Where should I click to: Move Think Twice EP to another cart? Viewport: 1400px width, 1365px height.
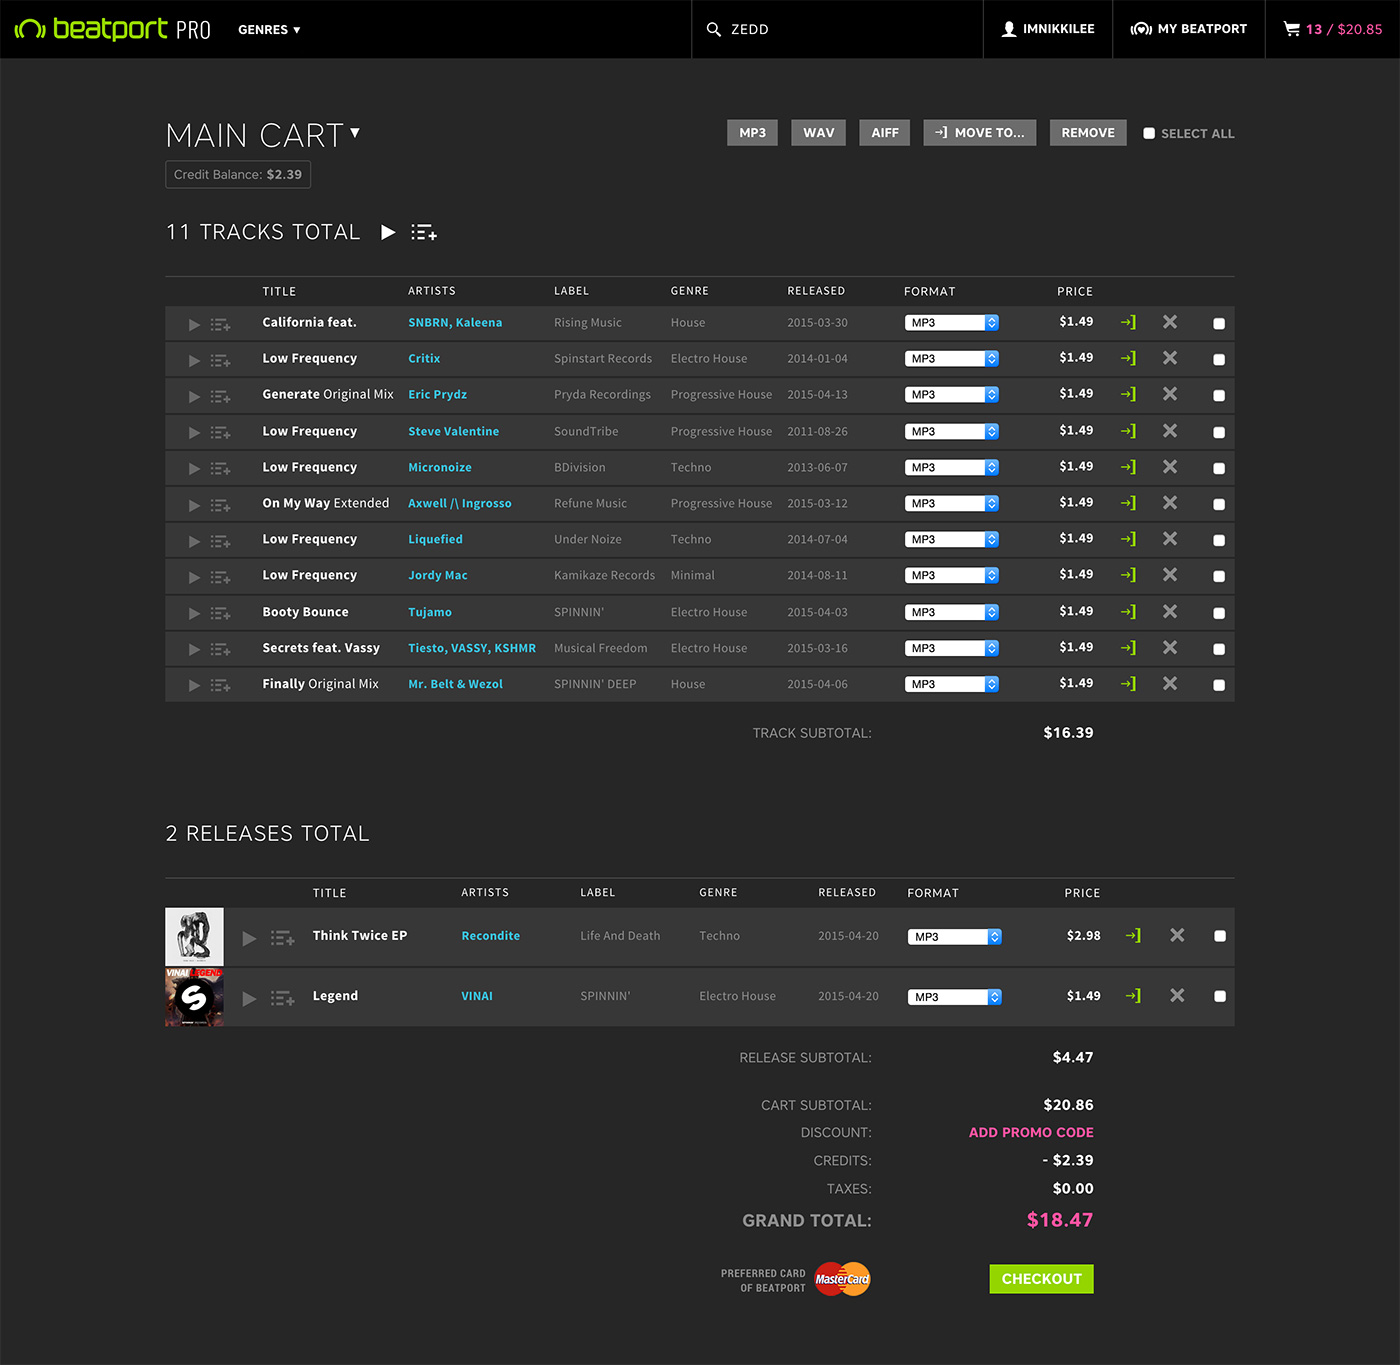(x=1133, y=935)
